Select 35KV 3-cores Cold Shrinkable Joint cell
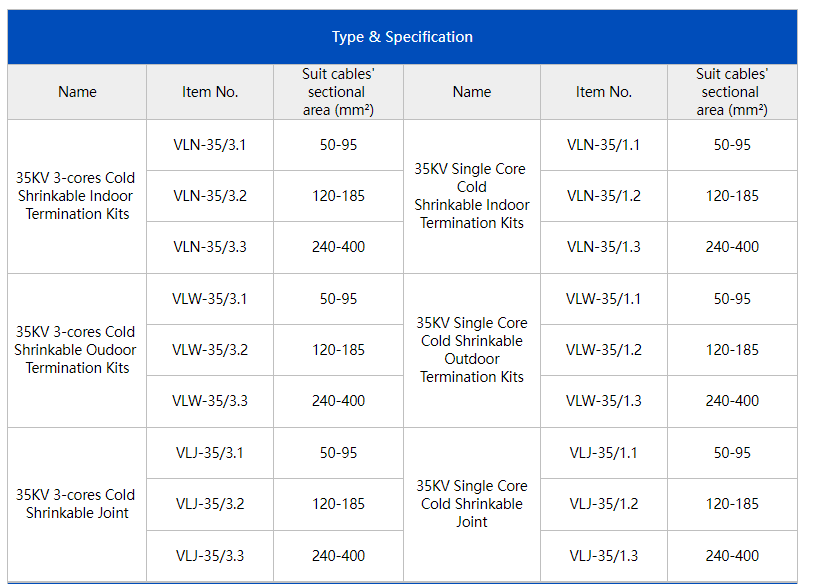815x584 pixels. (x=77, y=504)
